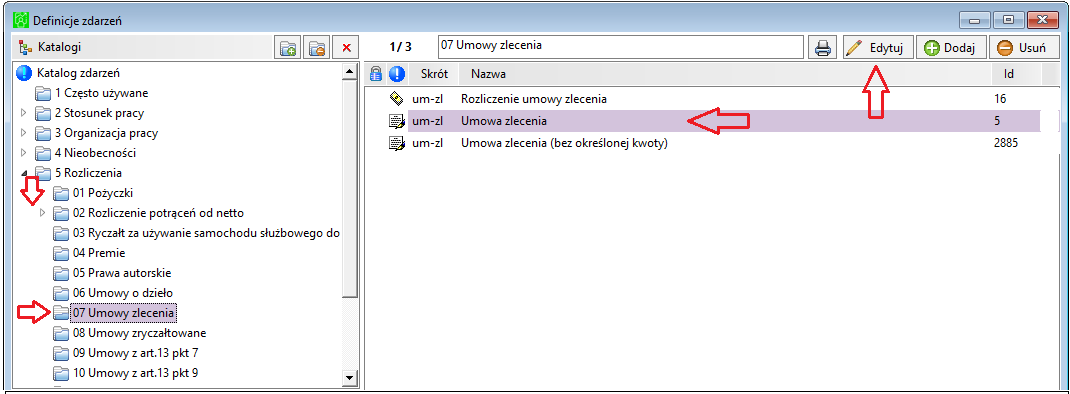Click the add catalog folder icon
The height and width of the screenshot is (394, 1070).
pyautogui.click(x=288, y=48)
